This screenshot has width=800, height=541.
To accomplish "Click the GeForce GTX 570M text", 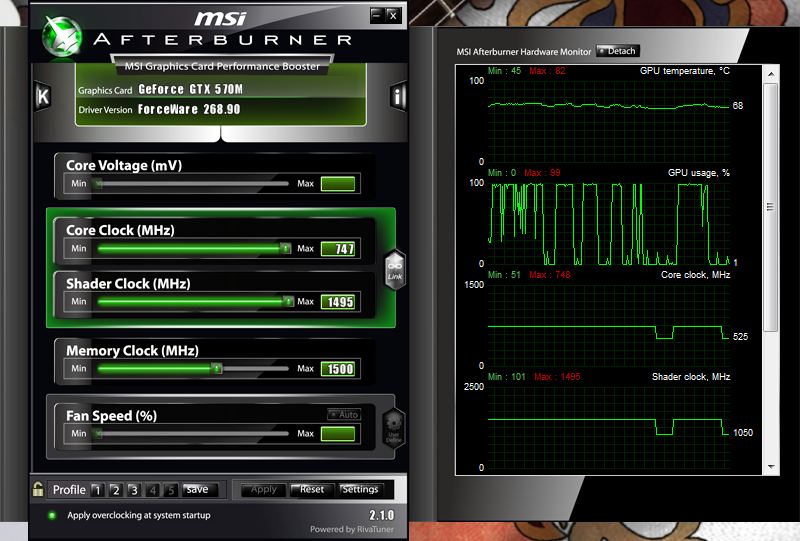I will pyautogui.click(x=190, y=89).
